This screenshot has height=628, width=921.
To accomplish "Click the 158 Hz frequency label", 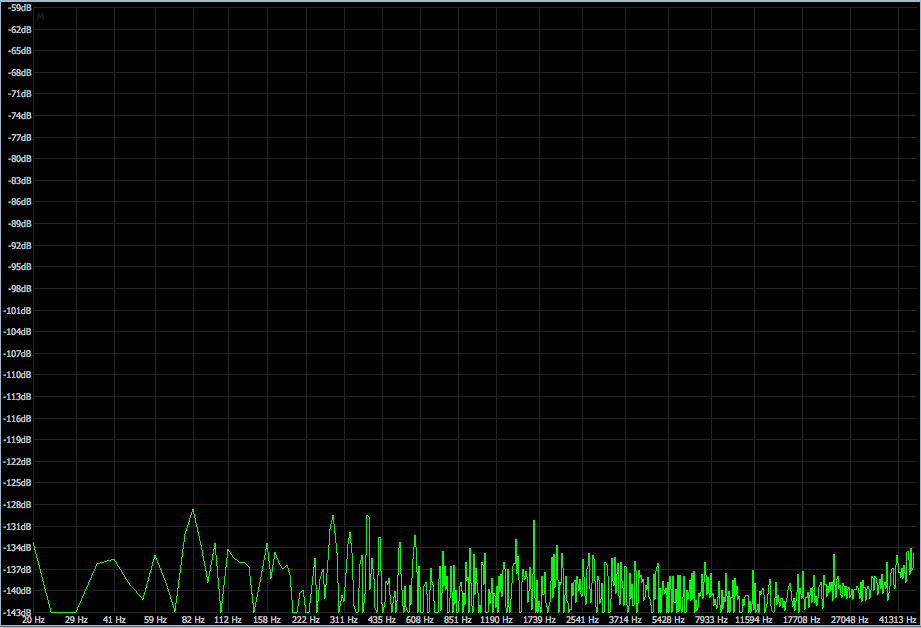I will click(x=267, y=620).
